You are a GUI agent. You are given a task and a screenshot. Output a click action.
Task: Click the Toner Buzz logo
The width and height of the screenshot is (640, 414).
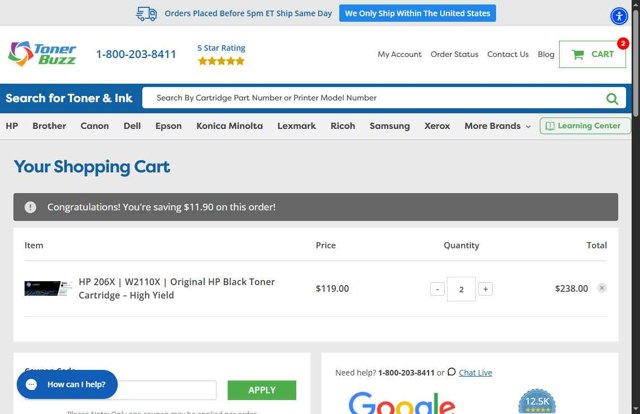[42, 54]
